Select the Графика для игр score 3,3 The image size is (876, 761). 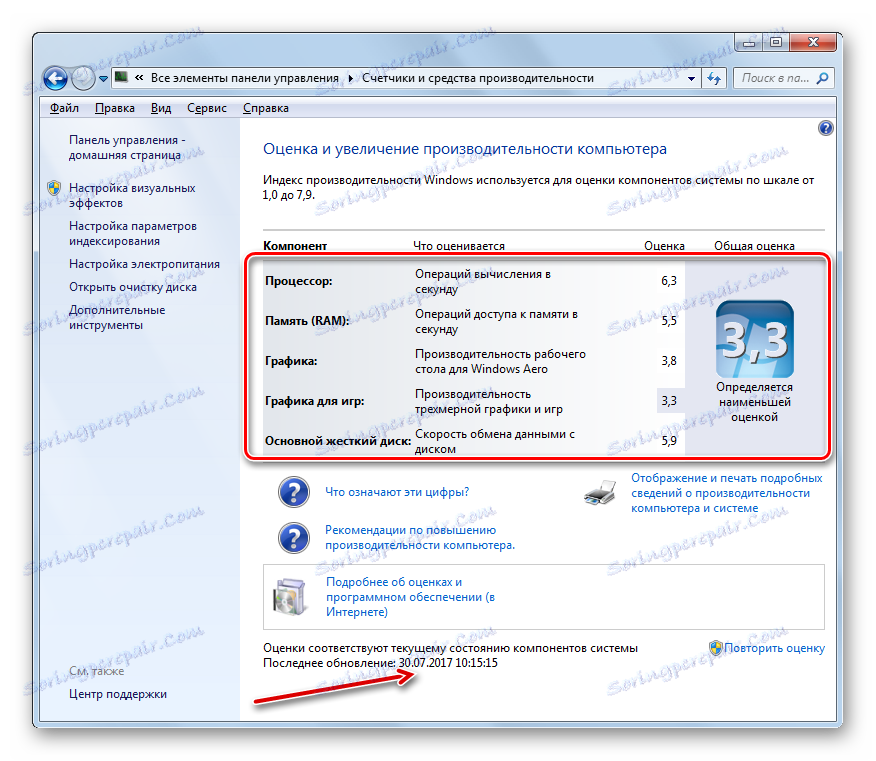tap(669, 401)
